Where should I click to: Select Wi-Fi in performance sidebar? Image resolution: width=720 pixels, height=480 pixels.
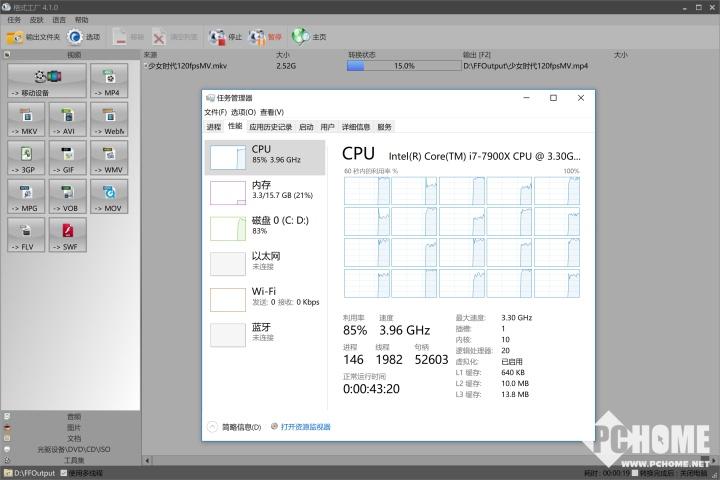coord(265,299)
